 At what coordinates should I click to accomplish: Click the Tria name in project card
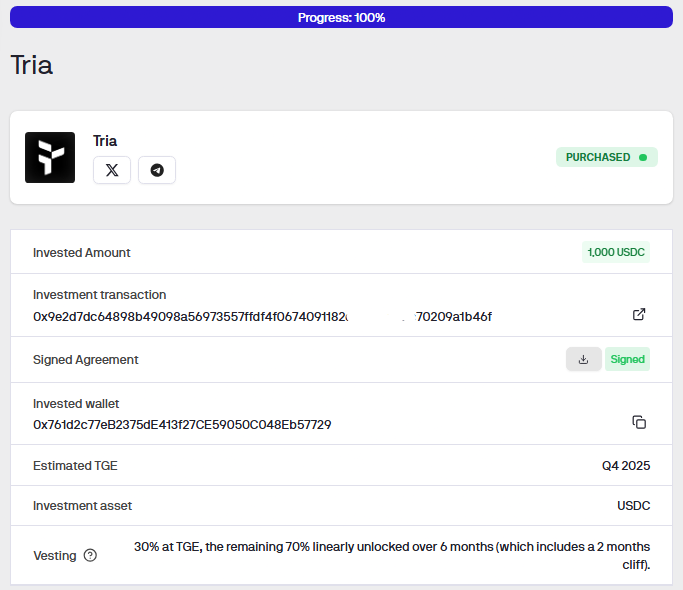(105, 141)
